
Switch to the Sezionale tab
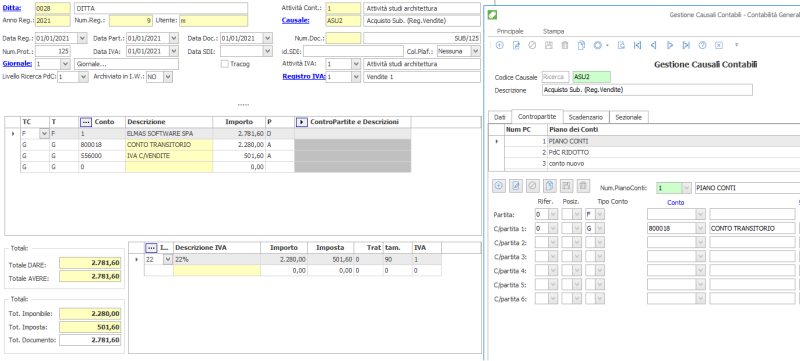628,117
